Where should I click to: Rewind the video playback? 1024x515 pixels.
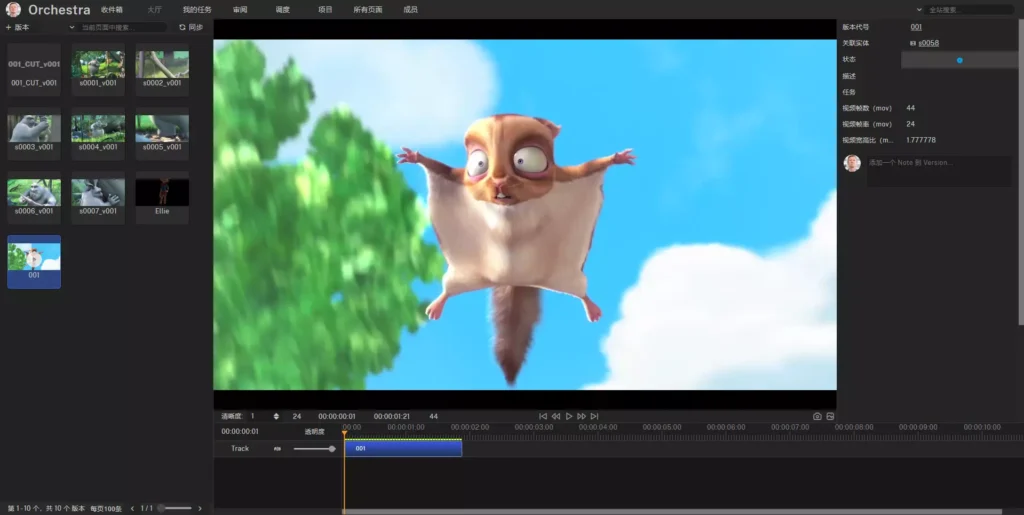pos(556,416)
